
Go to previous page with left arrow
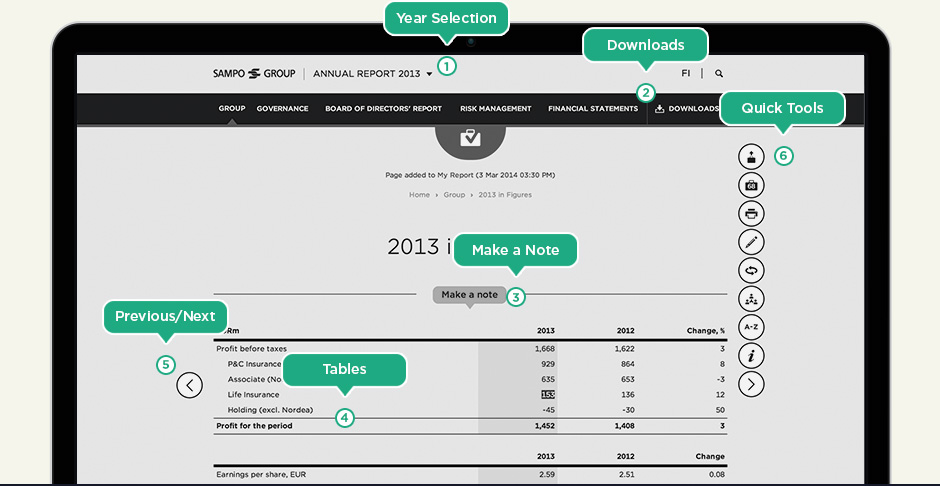(x=189, y=385)
